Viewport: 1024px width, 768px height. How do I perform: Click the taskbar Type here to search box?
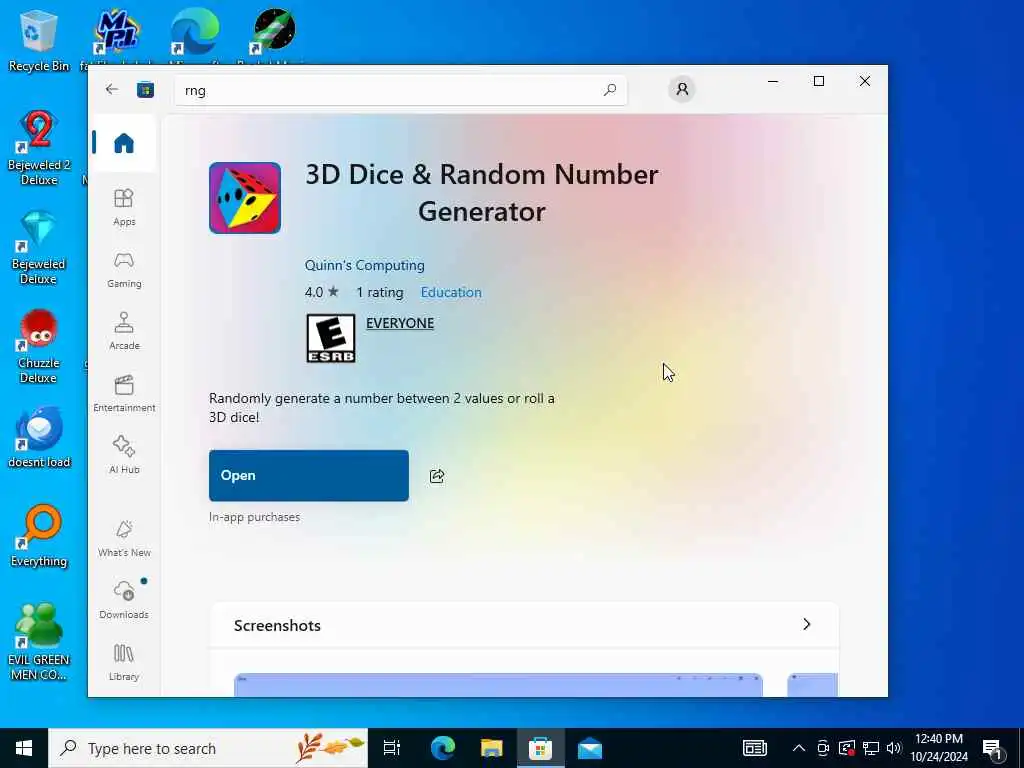(208, 748)
